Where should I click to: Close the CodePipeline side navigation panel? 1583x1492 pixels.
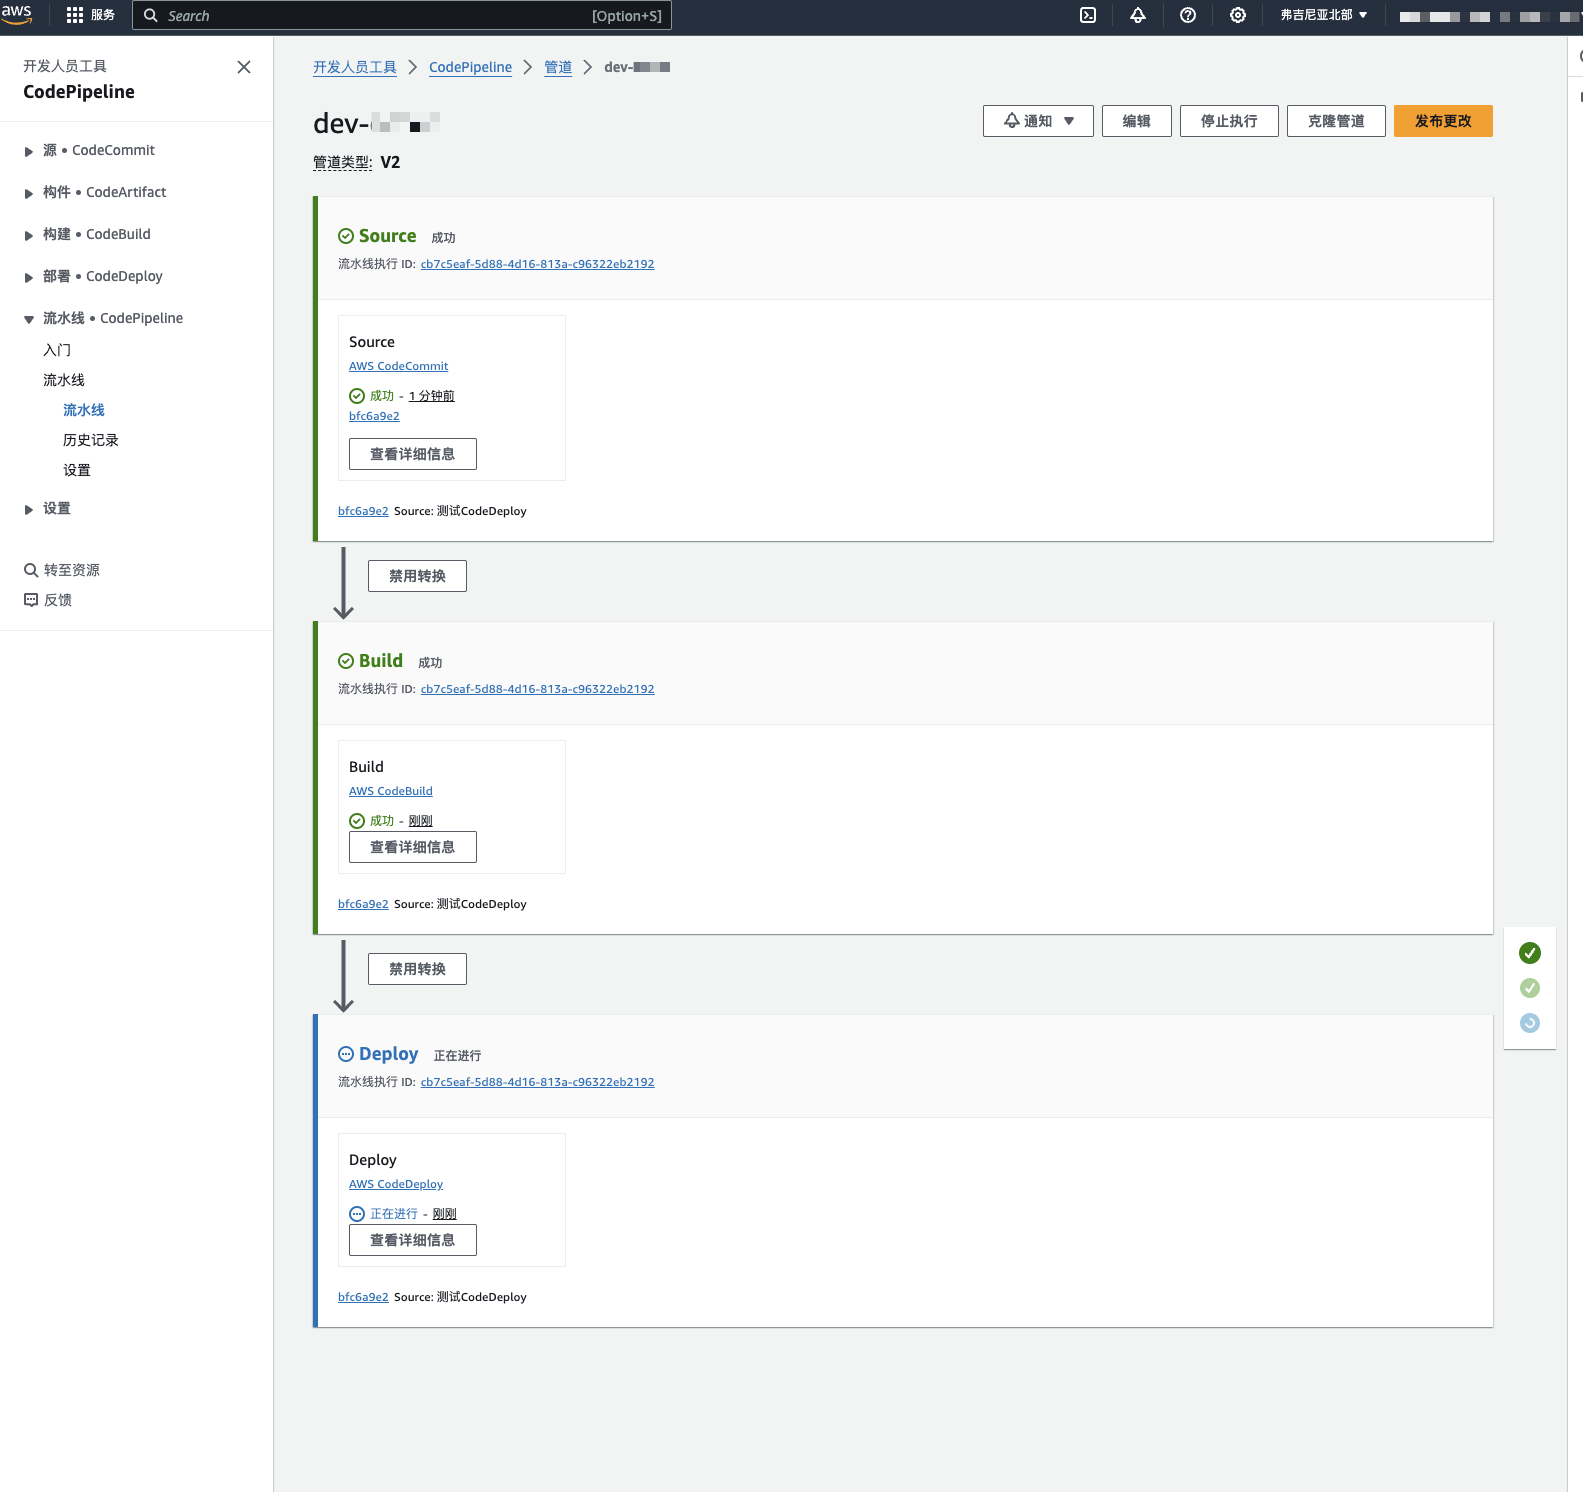pos(244,67)
